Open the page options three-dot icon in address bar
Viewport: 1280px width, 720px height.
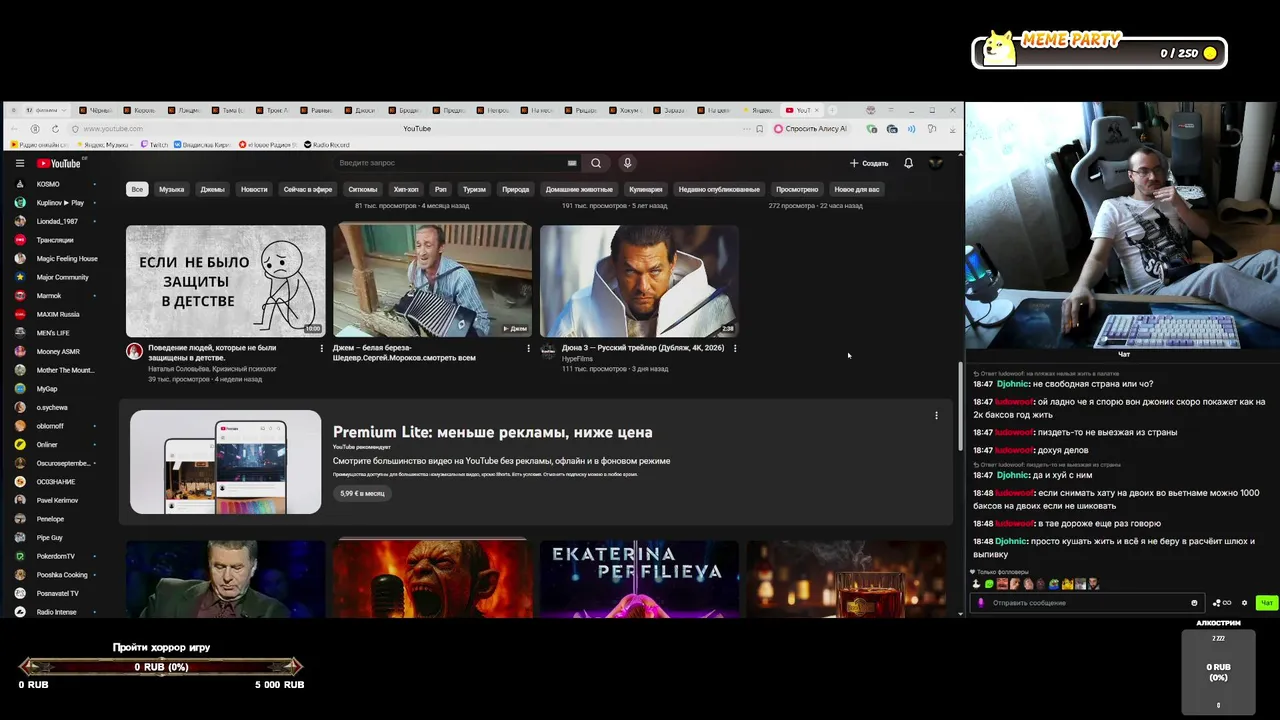(x=746, y=129)
